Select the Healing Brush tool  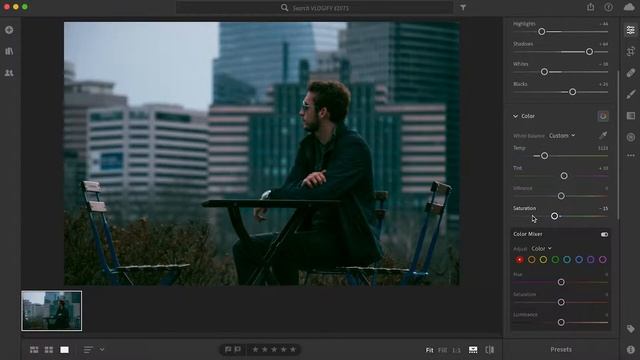tap(631, 73)
